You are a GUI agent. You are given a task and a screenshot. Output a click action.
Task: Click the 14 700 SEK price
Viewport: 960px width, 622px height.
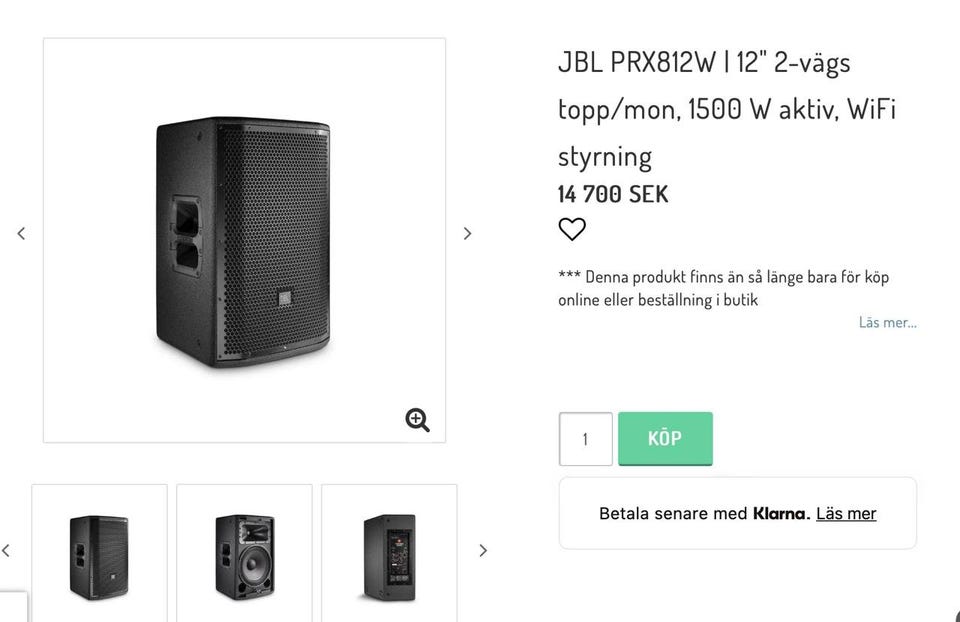click(x=613, y=194)
